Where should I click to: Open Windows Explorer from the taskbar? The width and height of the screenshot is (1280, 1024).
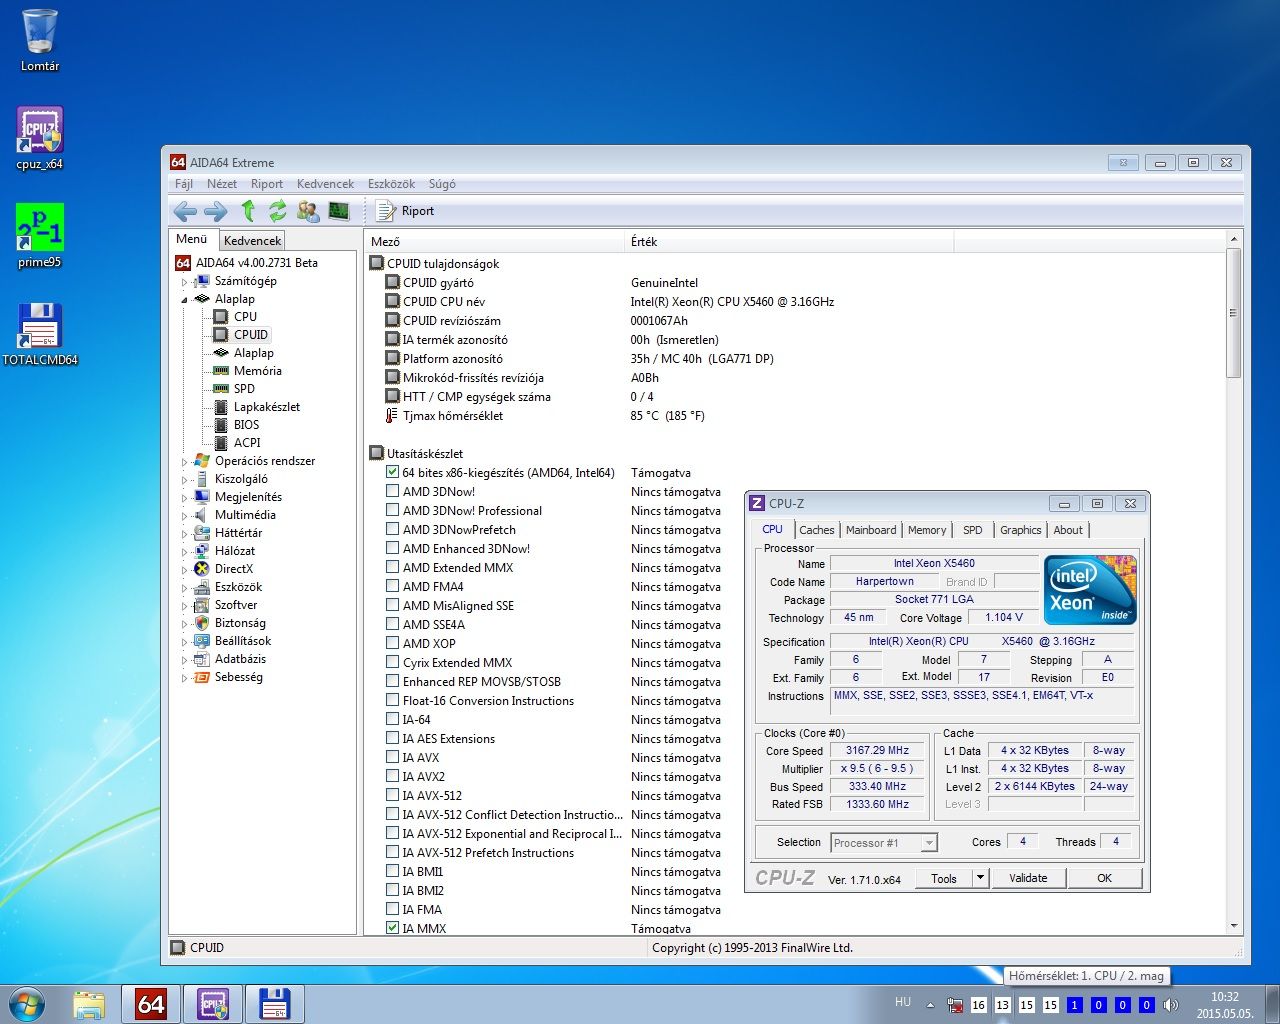pyautogui.click(x=89, y=1004)
